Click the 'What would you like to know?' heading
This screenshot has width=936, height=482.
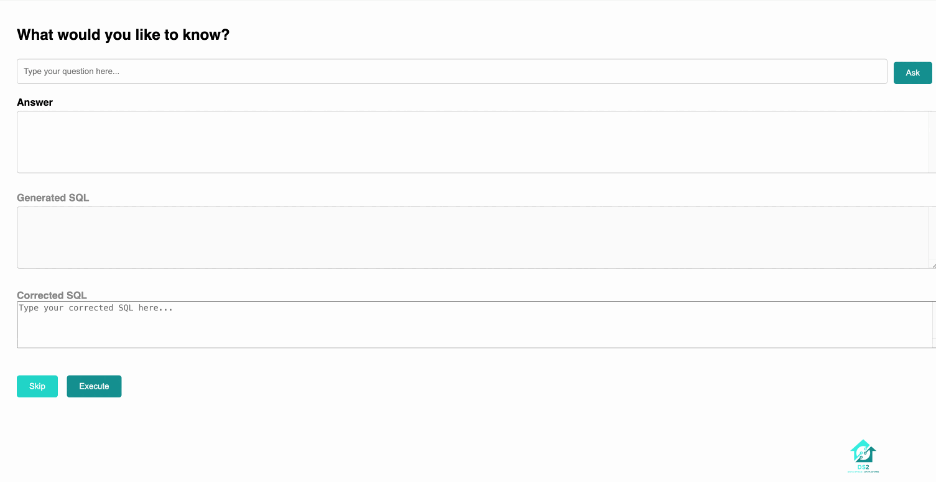[x=124, y=35]
